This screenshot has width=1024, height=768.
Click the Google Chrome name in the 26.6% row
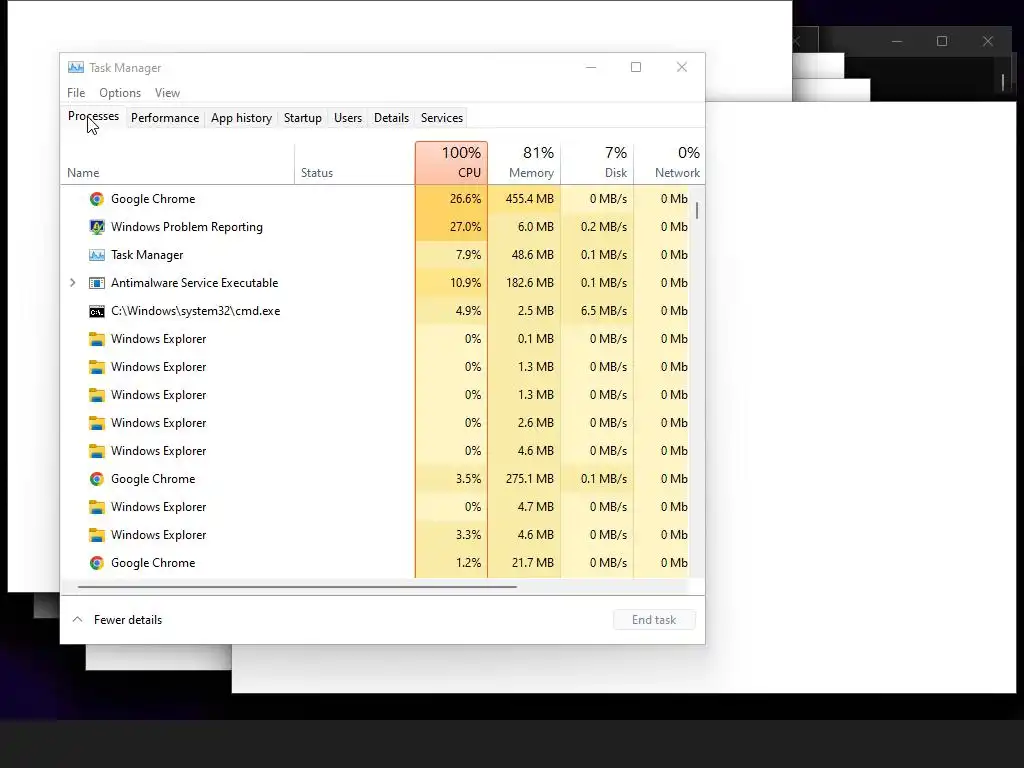point(153,199)
